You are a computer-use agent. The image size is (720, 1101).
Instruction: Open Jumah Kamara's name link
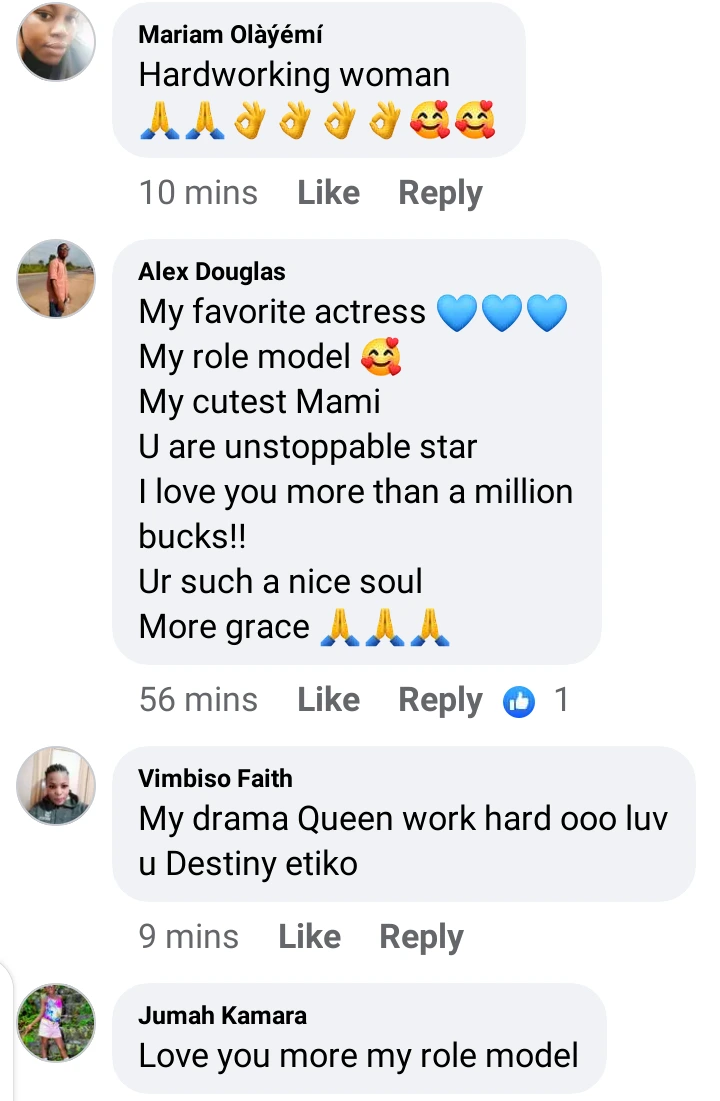pos(222,1016)
